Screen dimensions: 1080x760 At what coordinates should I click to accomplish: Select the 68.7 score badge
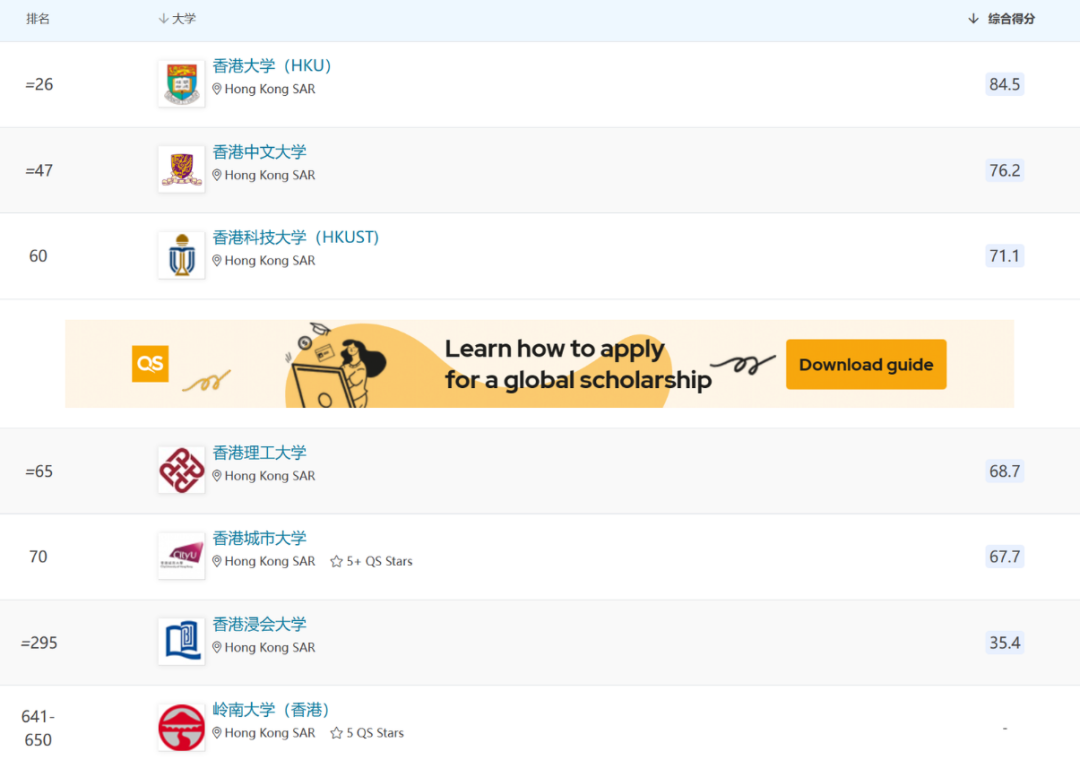pyautogui.click(x=1004, y=471)
